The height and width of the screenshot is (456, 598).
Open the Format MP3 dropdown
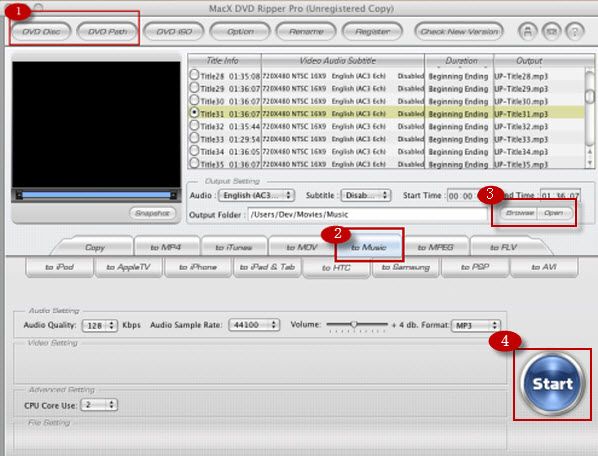coord(476,325)
